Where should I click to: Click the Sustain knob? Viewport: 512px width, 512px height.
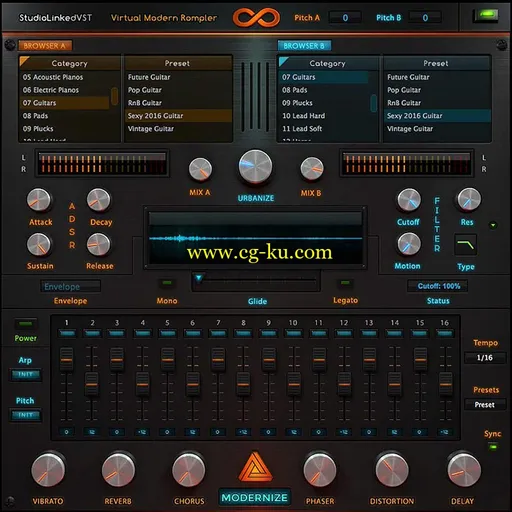(x=39, y=244)
